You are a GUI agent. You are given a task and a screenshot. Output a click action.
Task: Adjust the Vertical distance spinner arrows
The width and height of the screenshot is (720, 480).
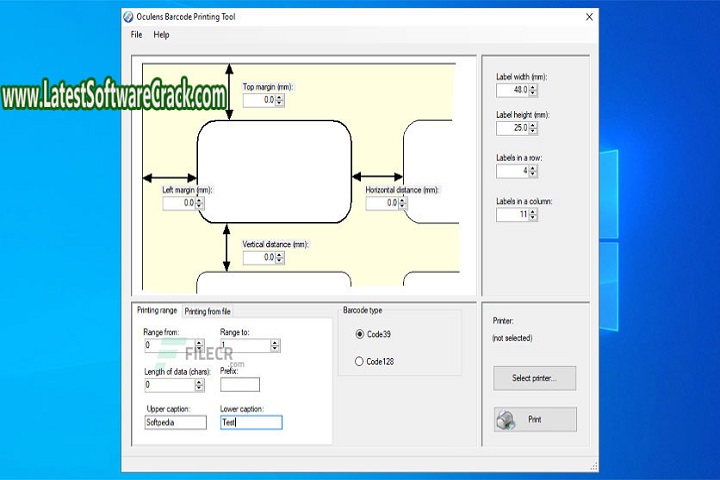point(280,258)
